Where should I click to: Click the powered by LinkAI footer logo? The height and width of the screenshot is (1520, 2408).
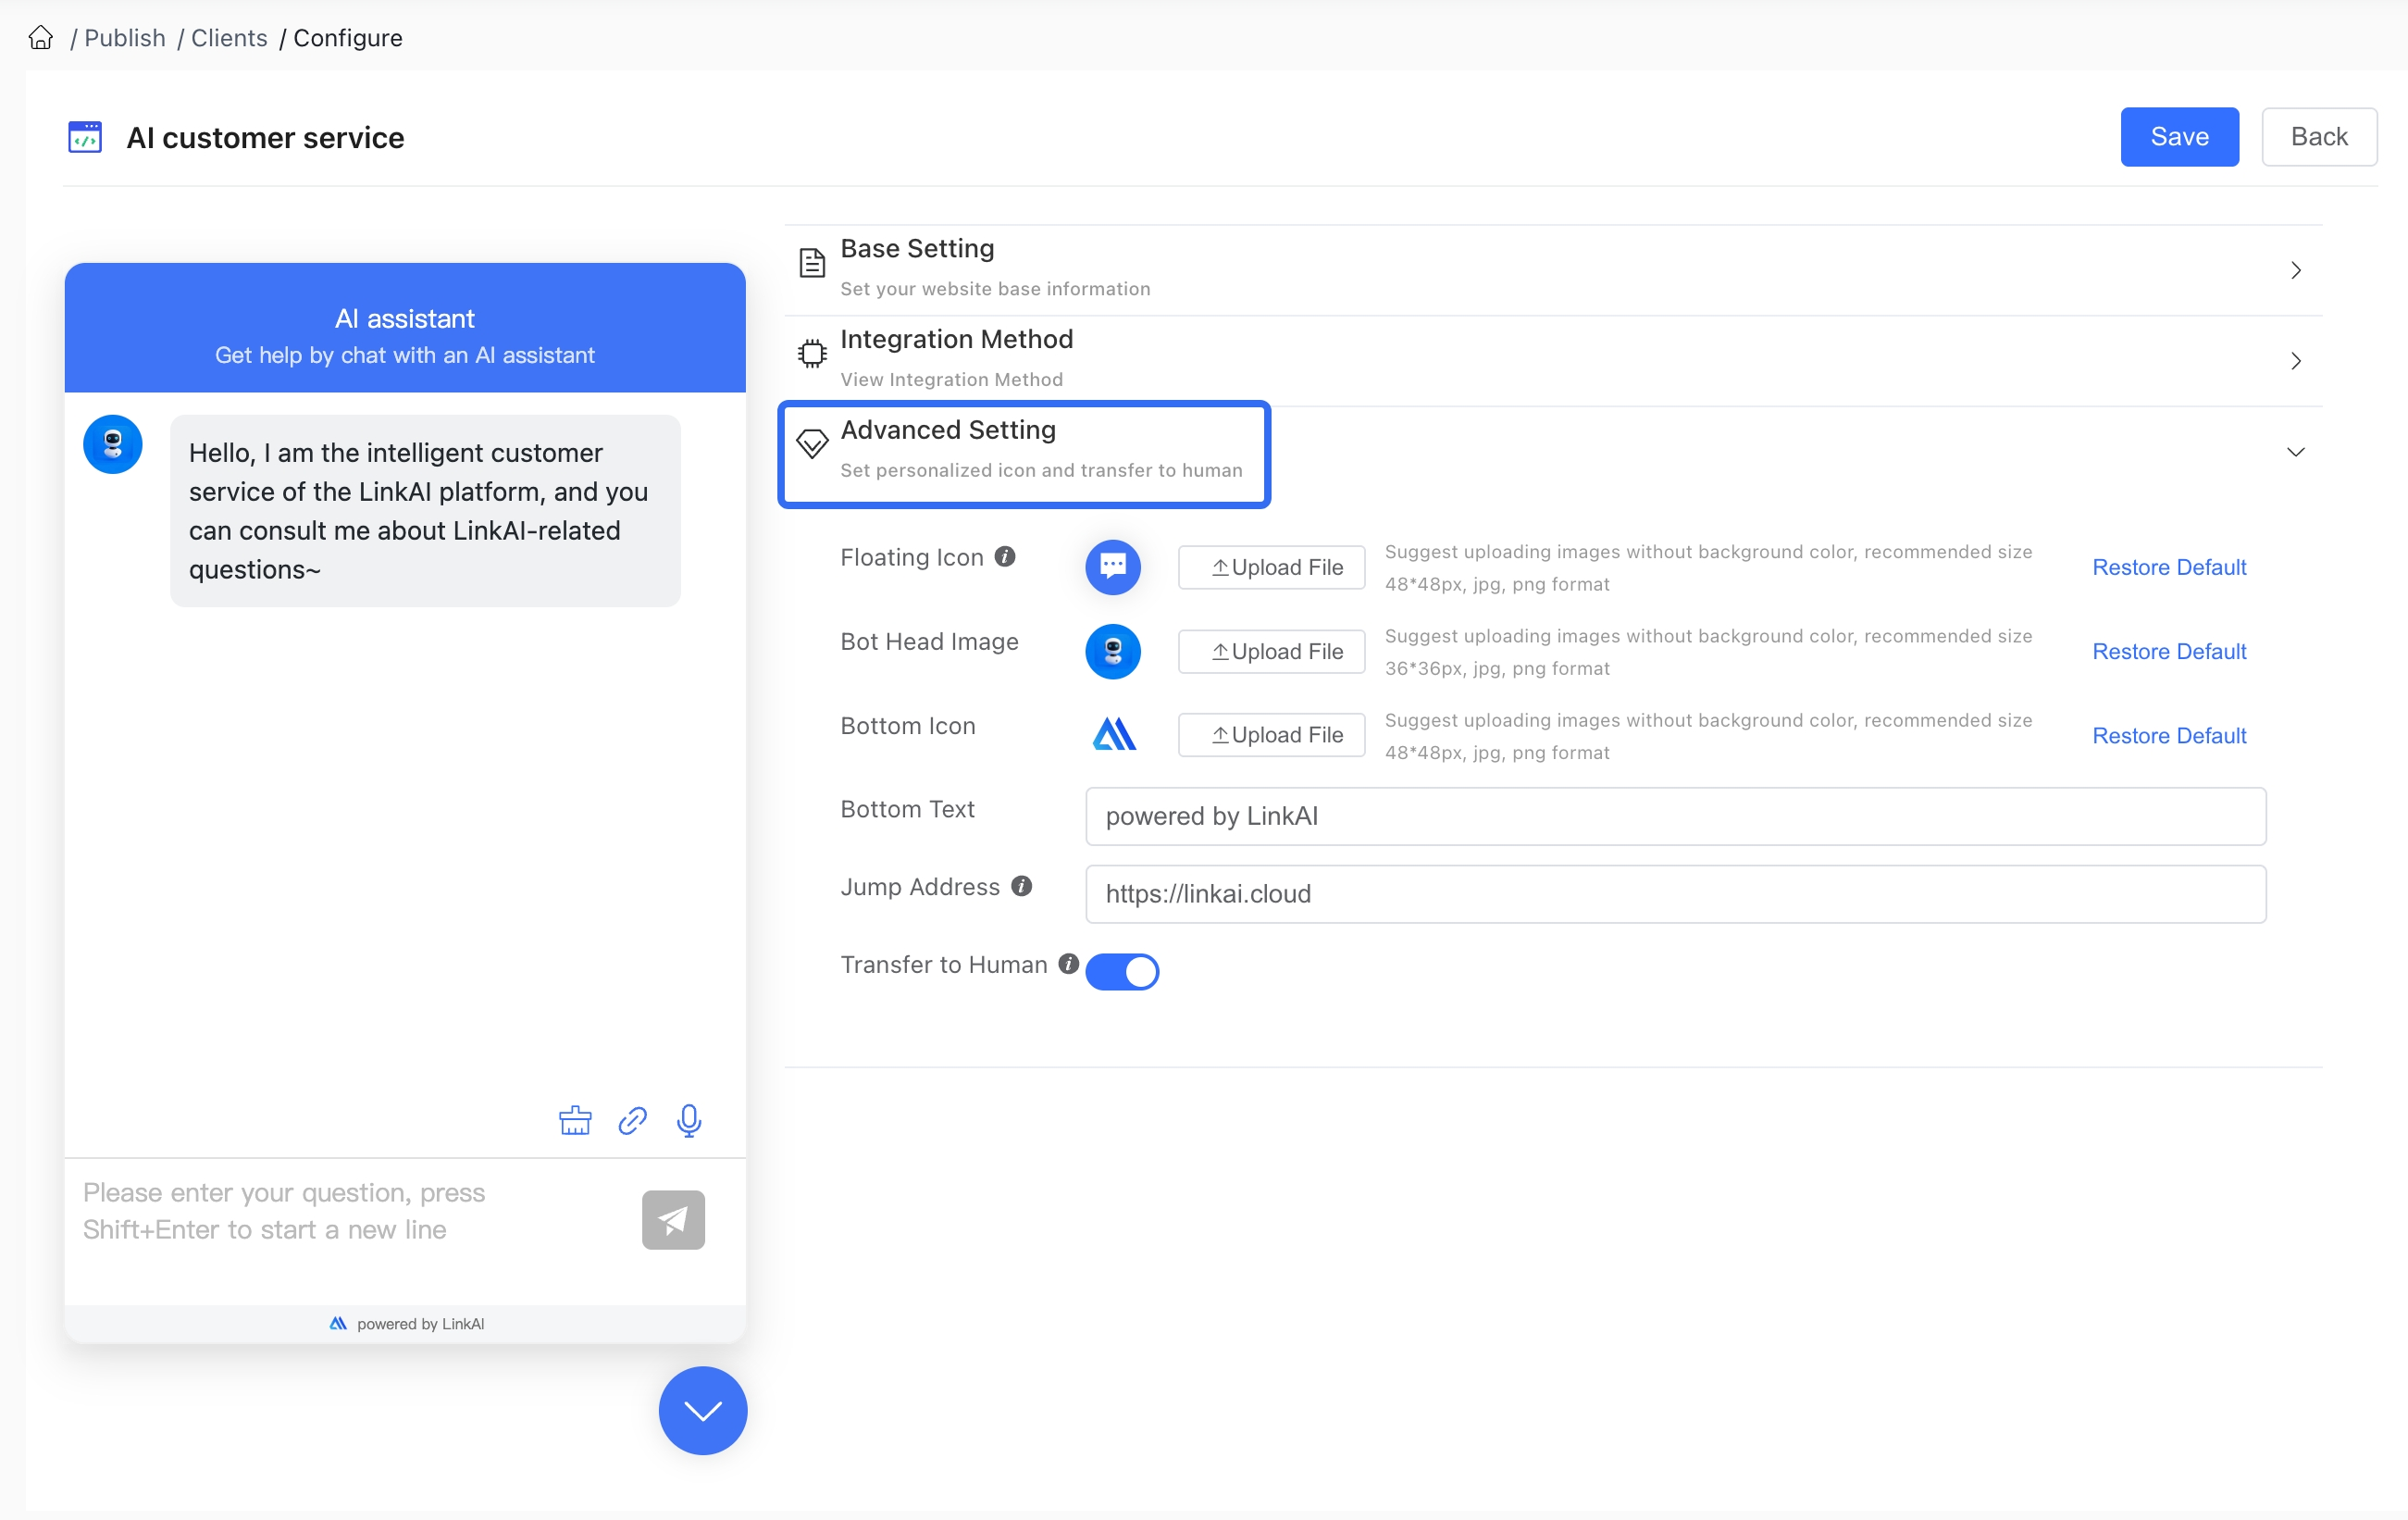coord(338,1323)
